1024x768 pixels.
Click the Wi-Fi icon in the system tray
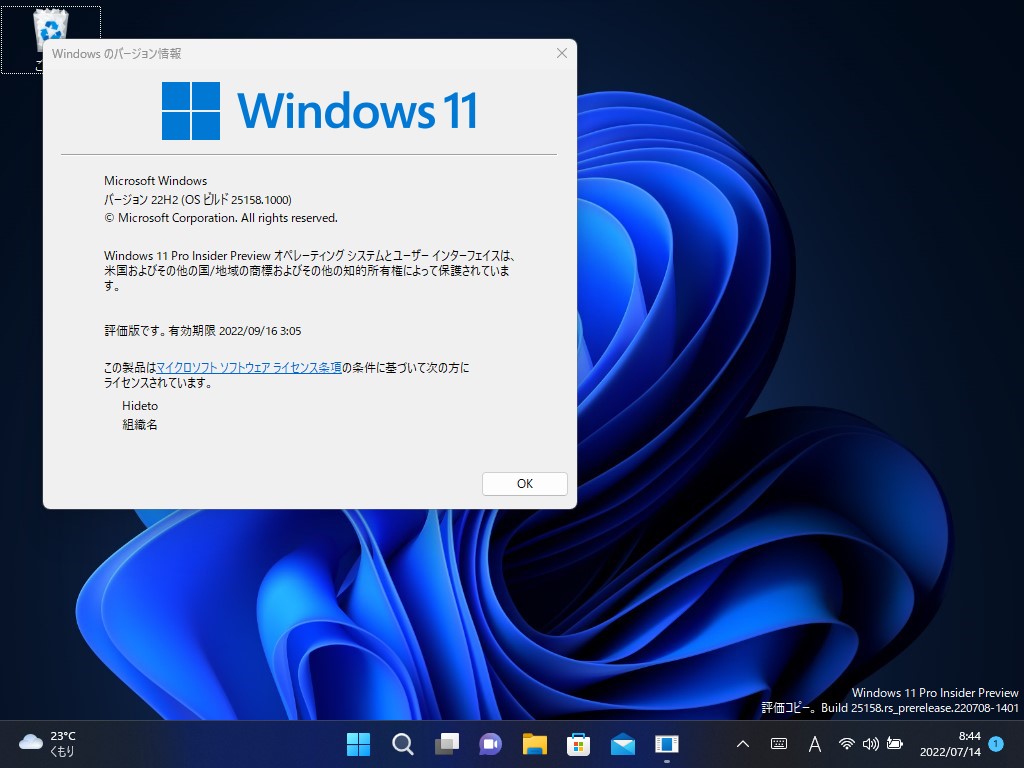point(847,744)
